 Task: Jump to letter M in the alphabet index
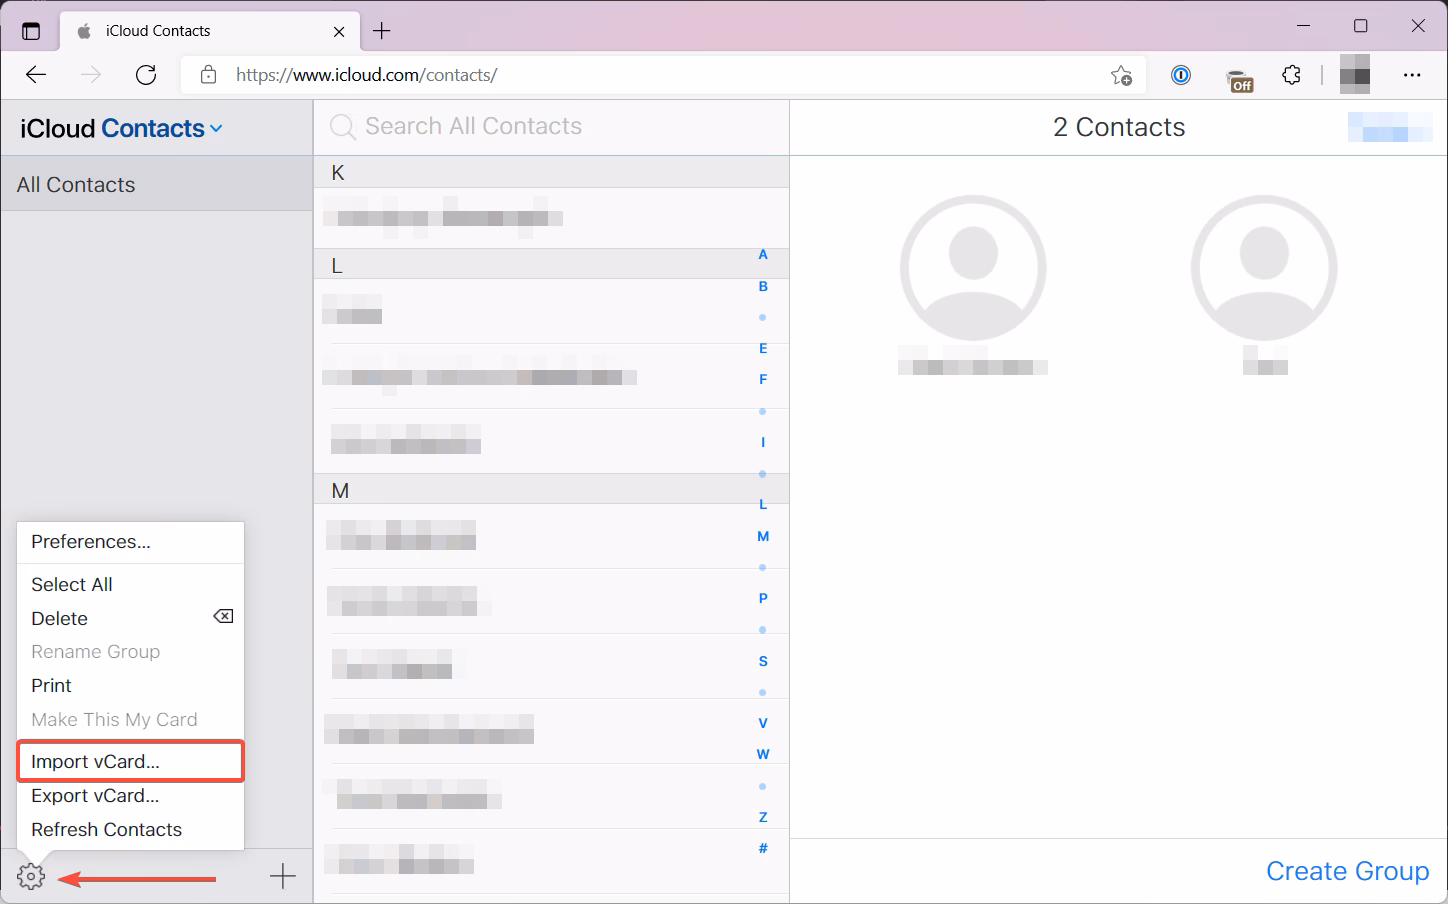763,536
